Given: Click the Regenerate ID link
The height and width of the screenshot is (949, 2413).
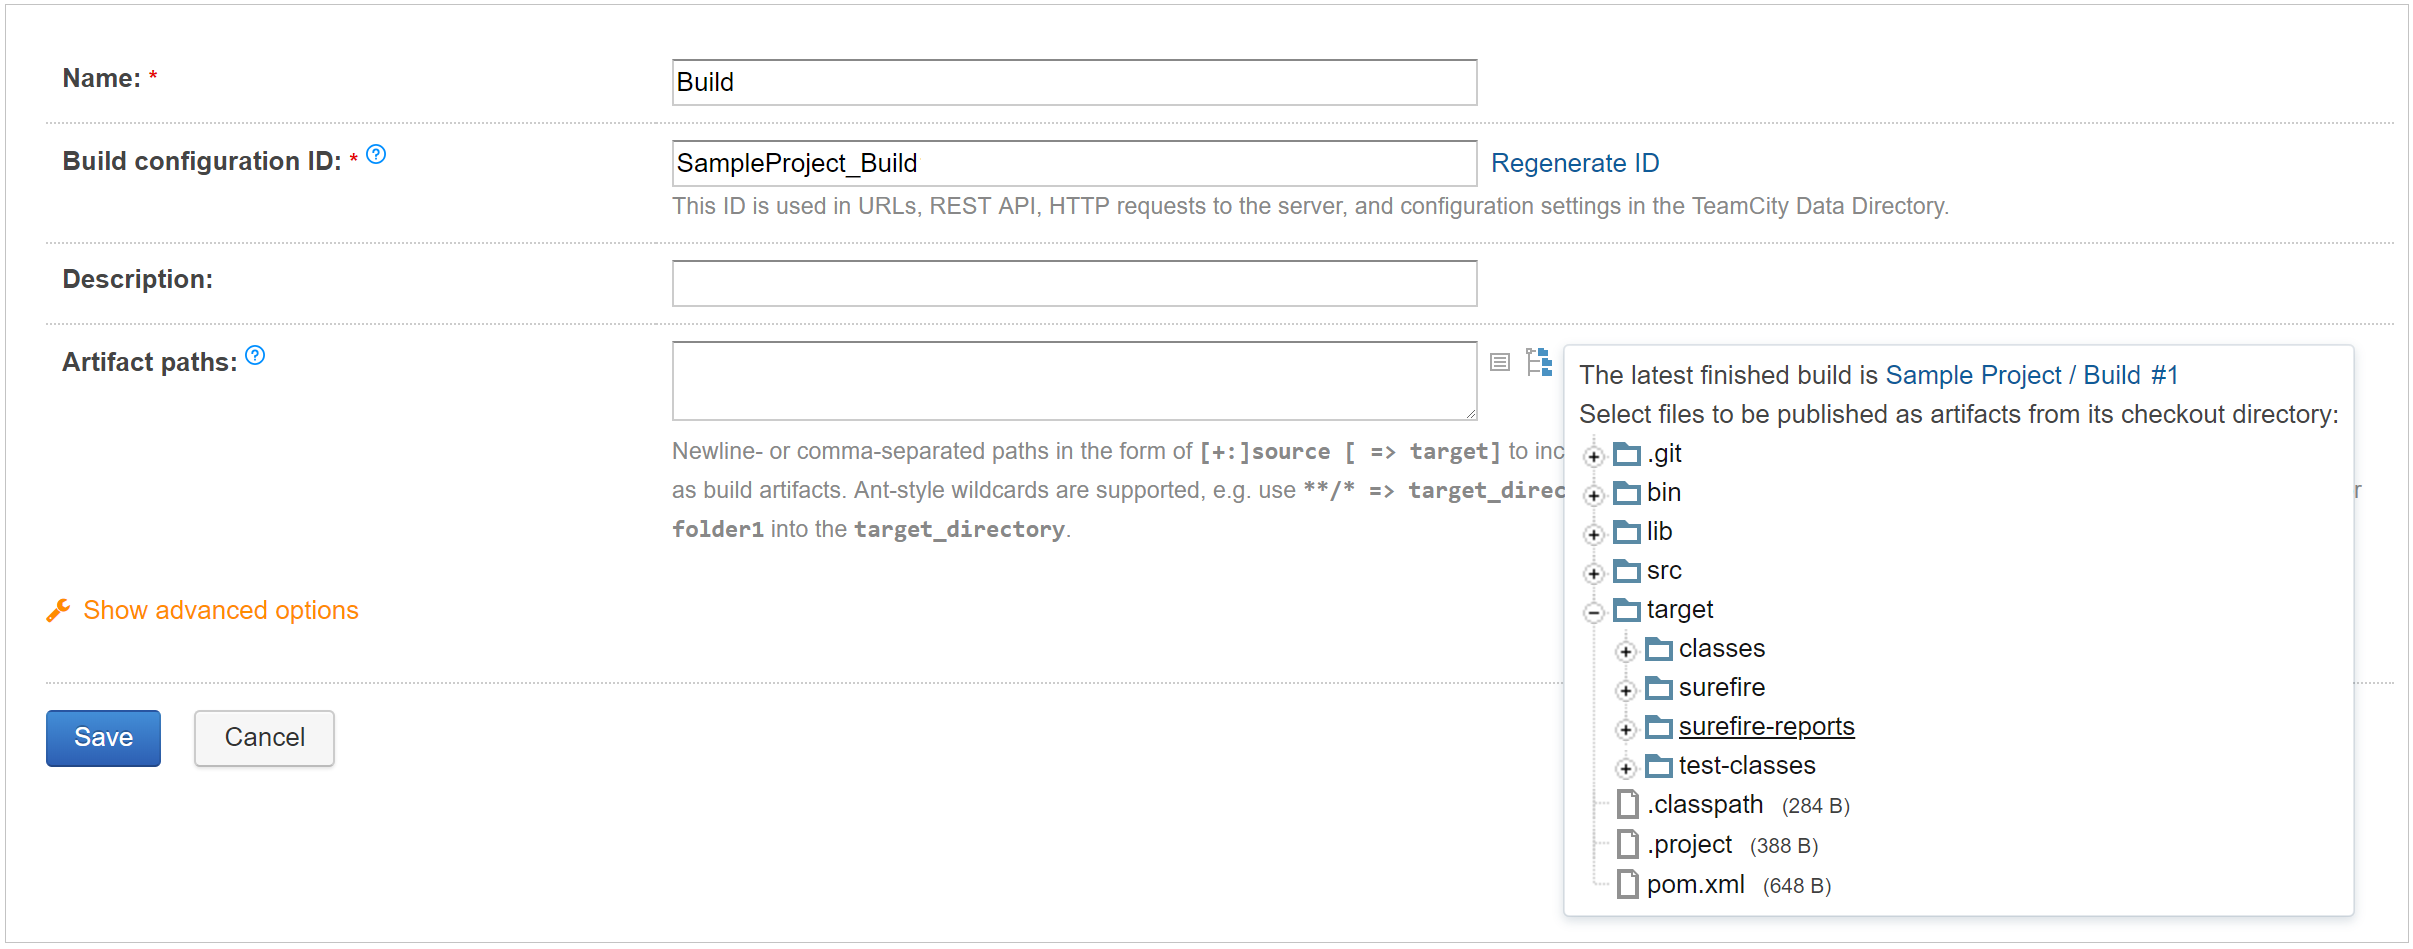Looking at the screenshot, I should [x=1574, y=163].
